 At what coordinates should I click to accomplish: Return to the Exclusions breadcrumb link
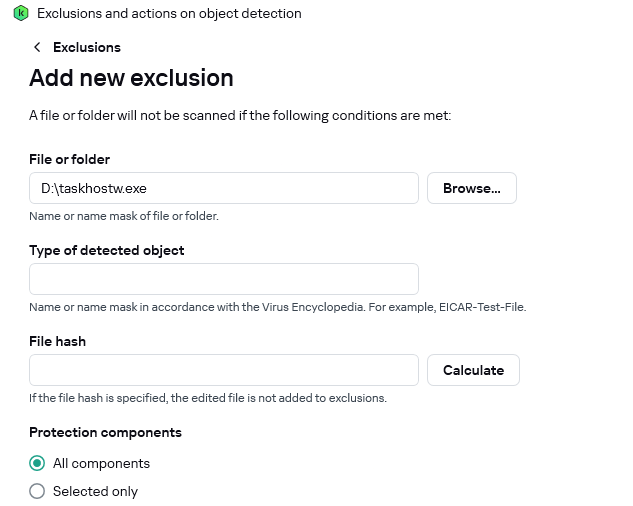(x=87, y=47)
